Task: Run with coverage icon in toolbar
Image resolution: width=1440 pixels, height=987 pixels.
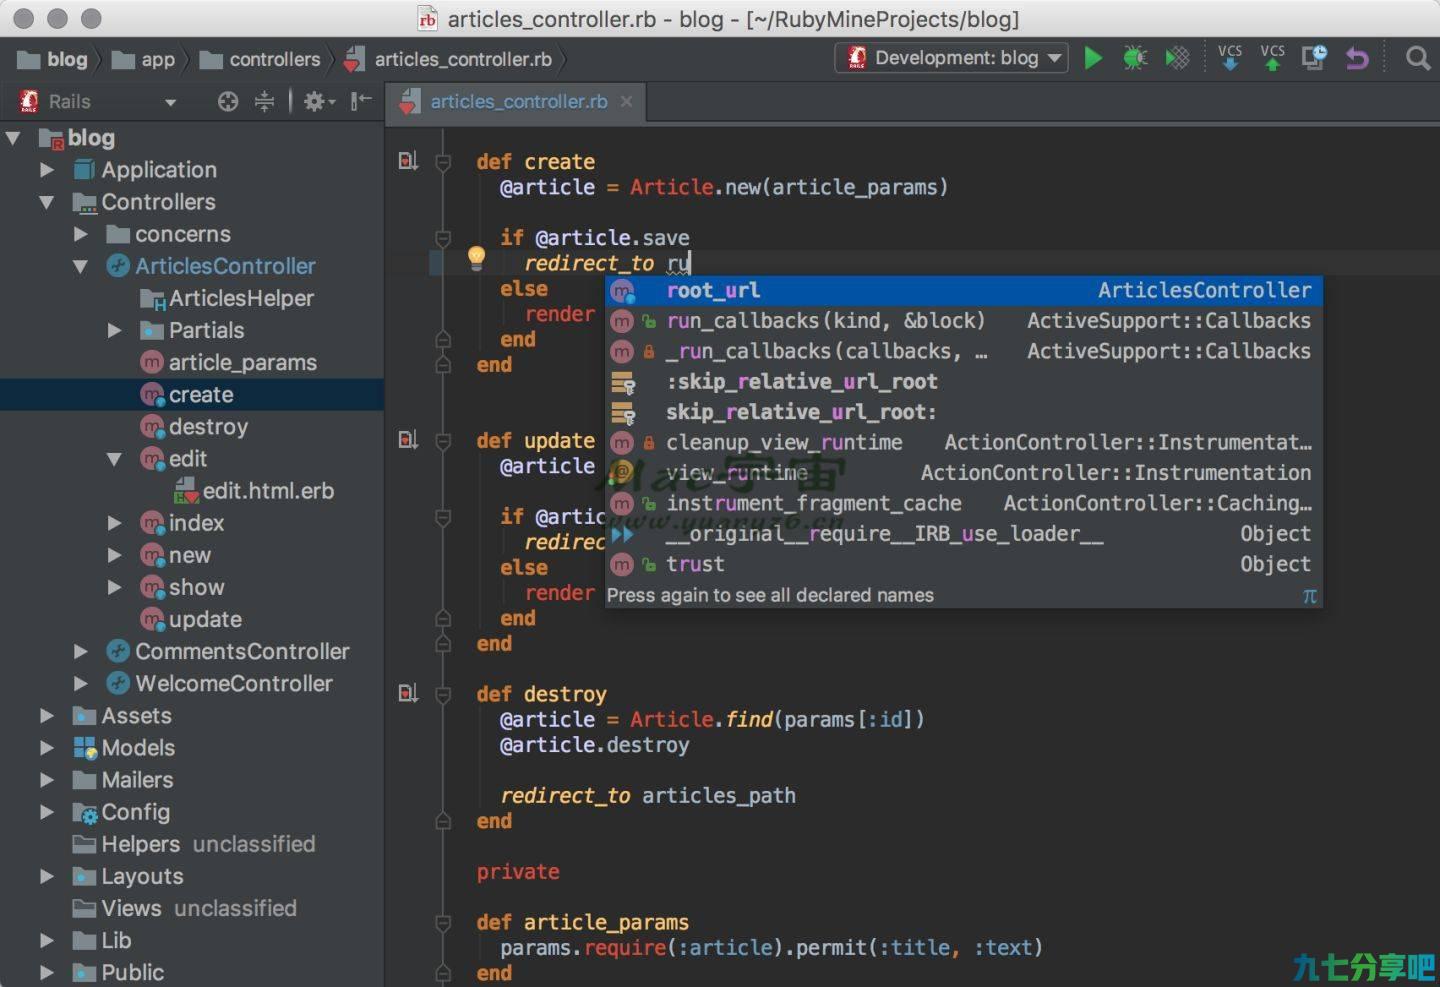Action: 1178,58
